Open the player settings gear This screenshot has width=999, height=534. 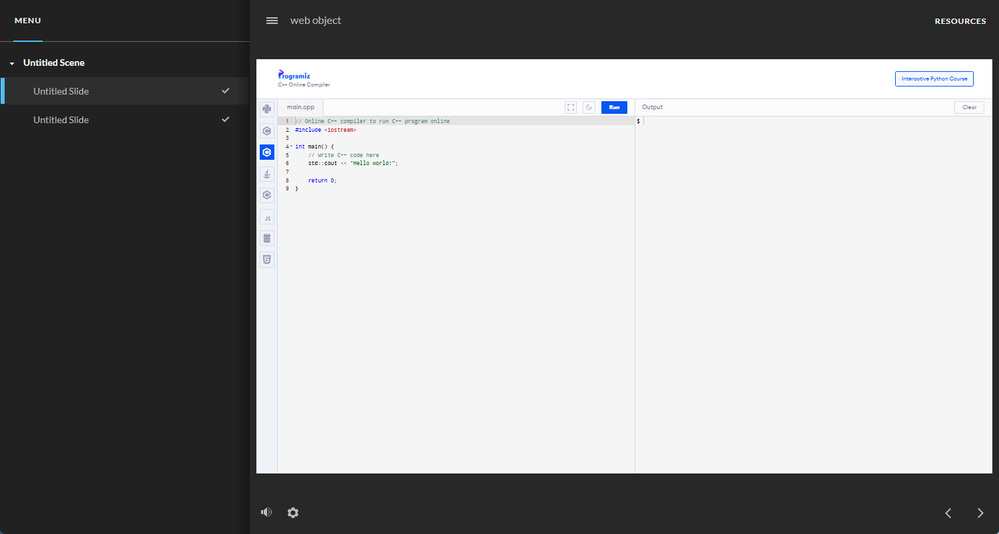[x=293, y=512]
